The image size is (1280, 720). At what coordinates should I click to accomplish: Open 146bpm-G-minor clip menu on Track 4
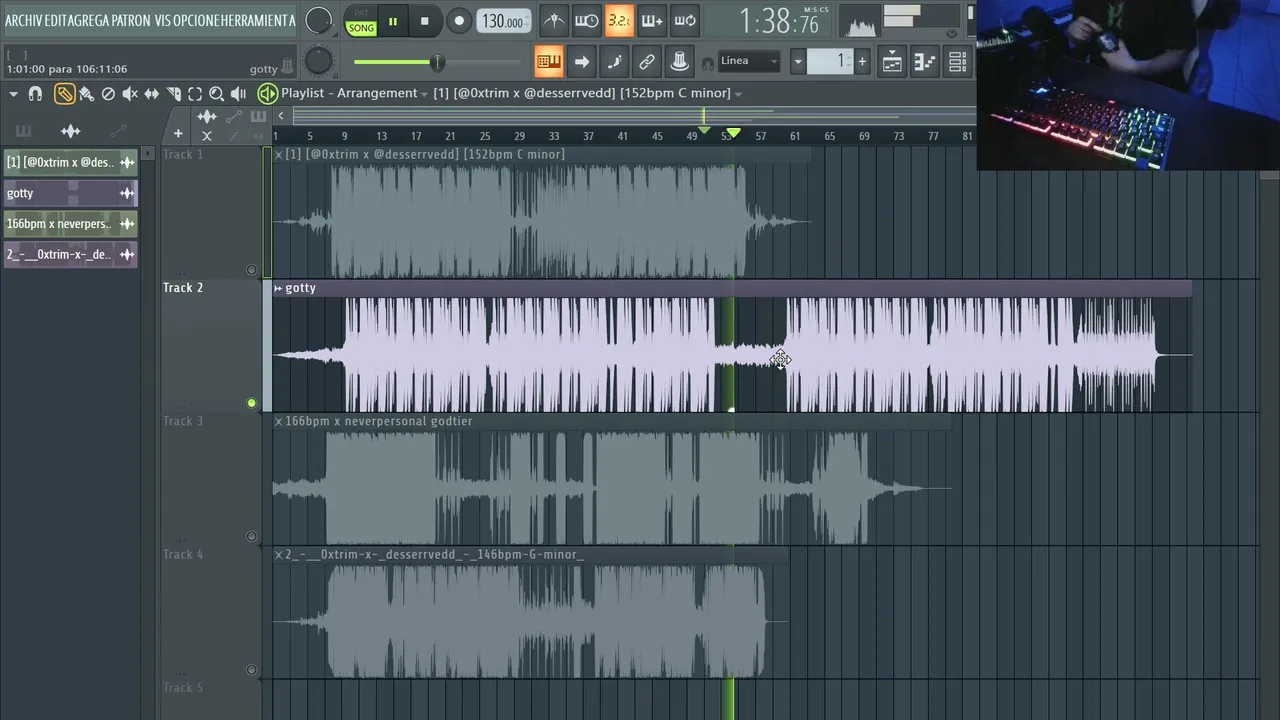[x=279, y=554]
